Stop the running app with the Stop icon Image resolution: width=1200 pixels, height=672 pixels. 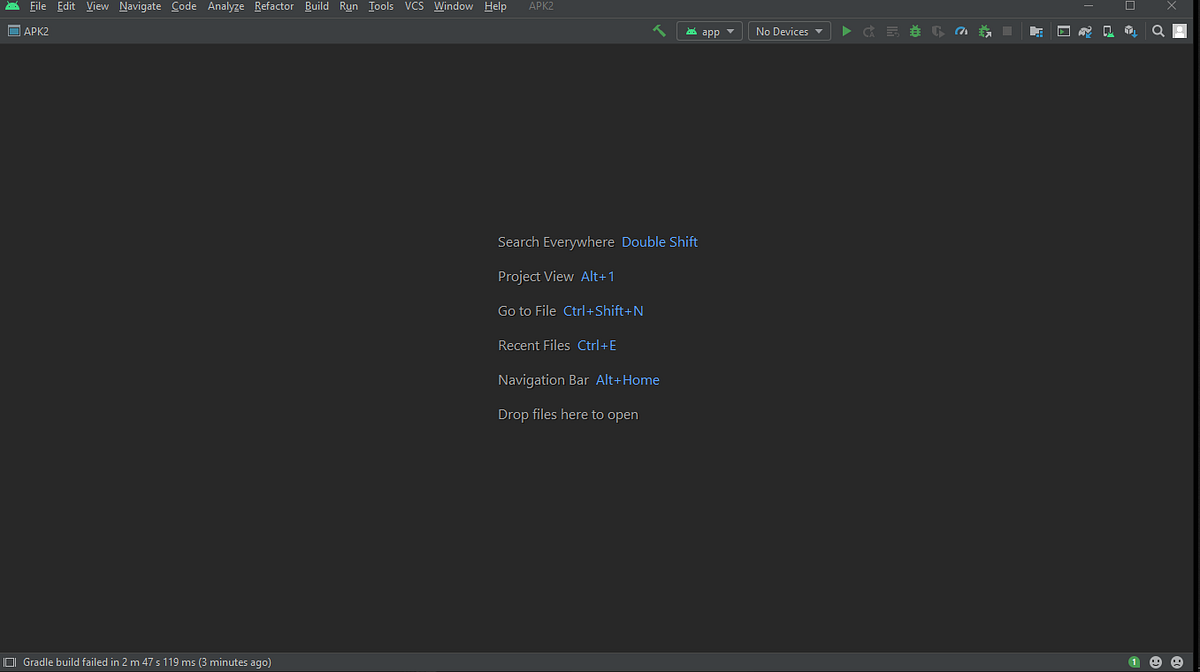(x=1007, y=31)
